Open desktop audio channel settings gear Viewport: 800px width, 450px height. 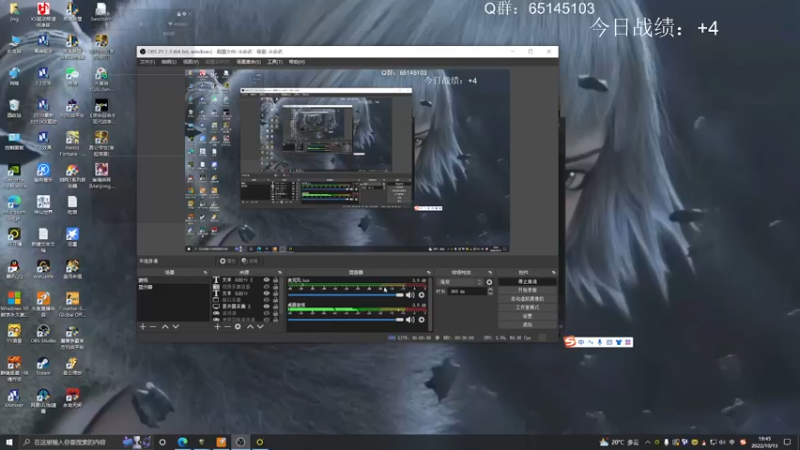pos(421,319)
